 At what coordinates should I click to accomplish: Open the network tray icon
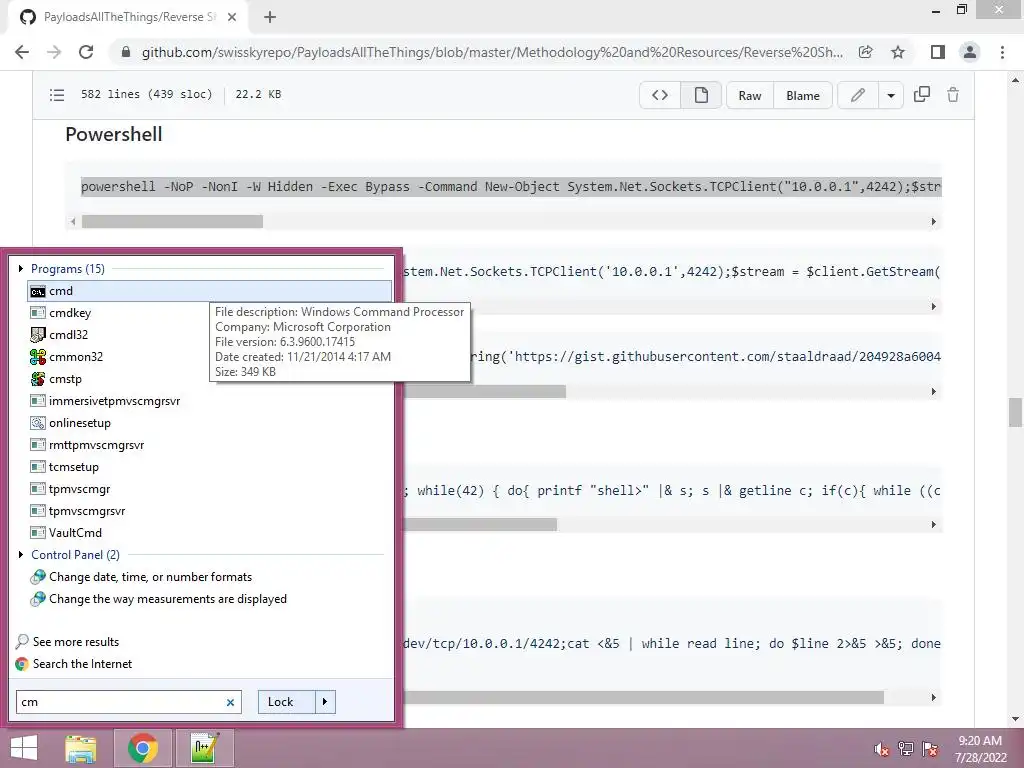point(906,749)
